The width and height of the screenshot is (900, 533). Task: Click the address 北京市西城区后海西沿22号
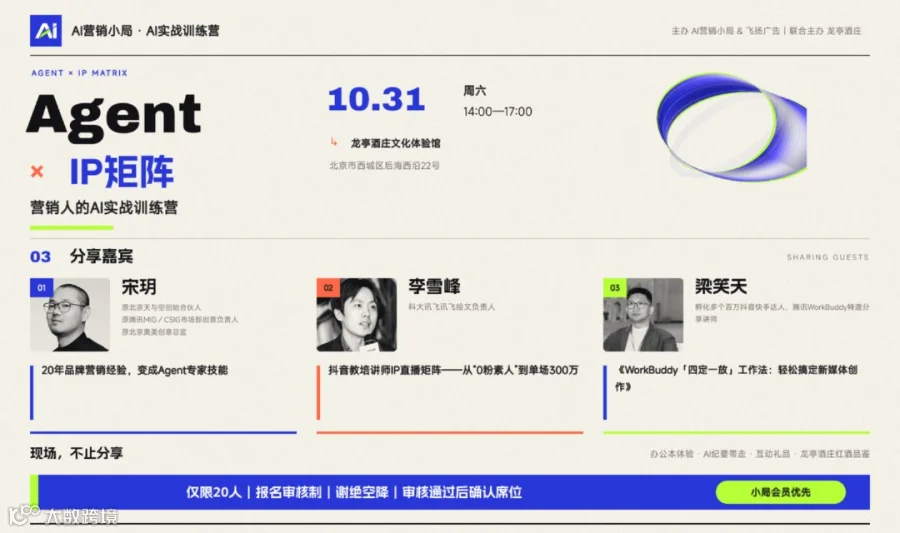click(385, 166)
